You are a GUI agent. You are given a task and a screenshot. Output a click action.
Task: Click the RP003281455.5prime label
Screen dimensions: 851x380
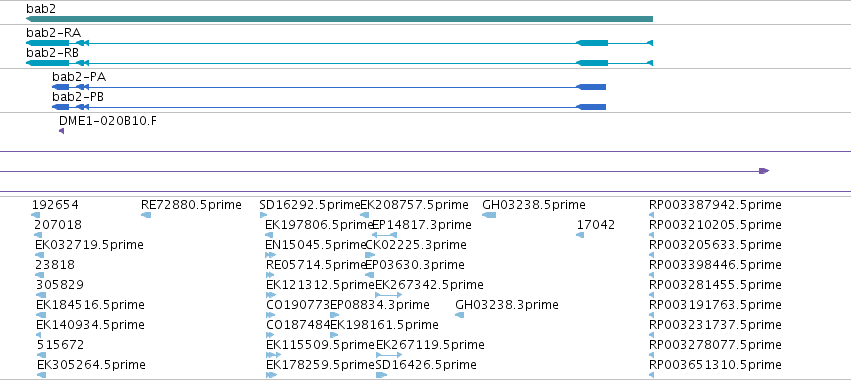tap(715, 284)
